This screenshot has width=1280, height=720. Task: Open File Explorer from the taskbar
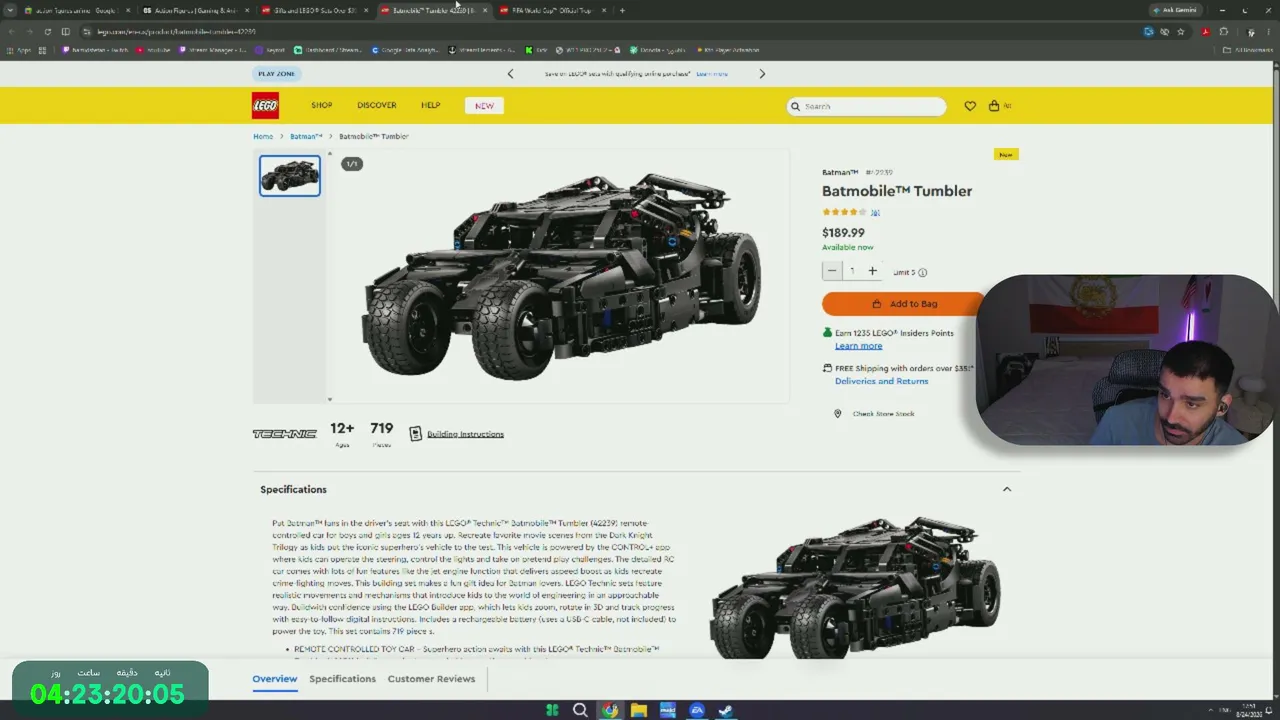click(x=638, y=711)
